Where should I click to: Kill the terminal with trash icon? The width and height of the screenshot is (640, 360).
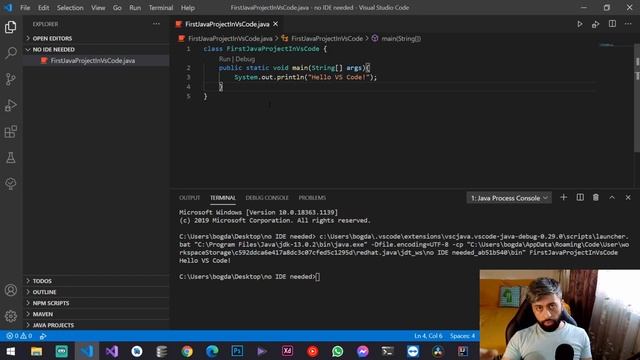(x=596, y=198)
